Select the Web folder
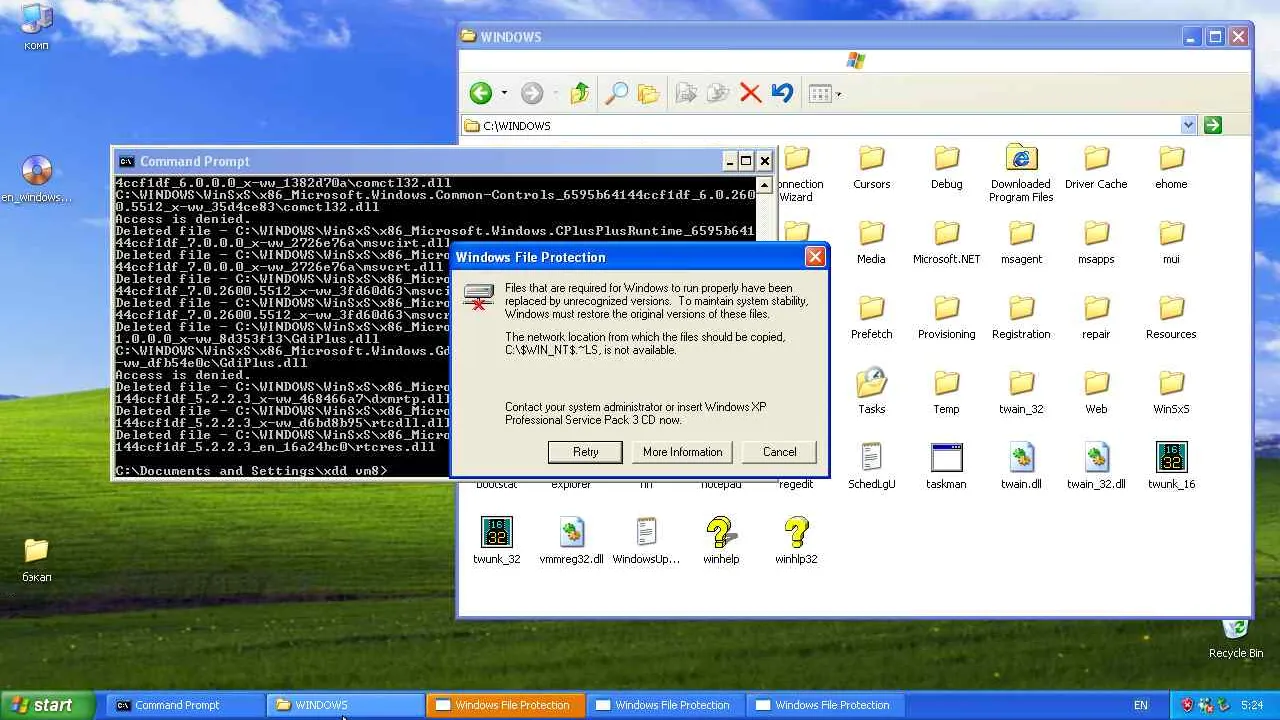Screen dimensions: 1280x720 (x=1096, y=392)
